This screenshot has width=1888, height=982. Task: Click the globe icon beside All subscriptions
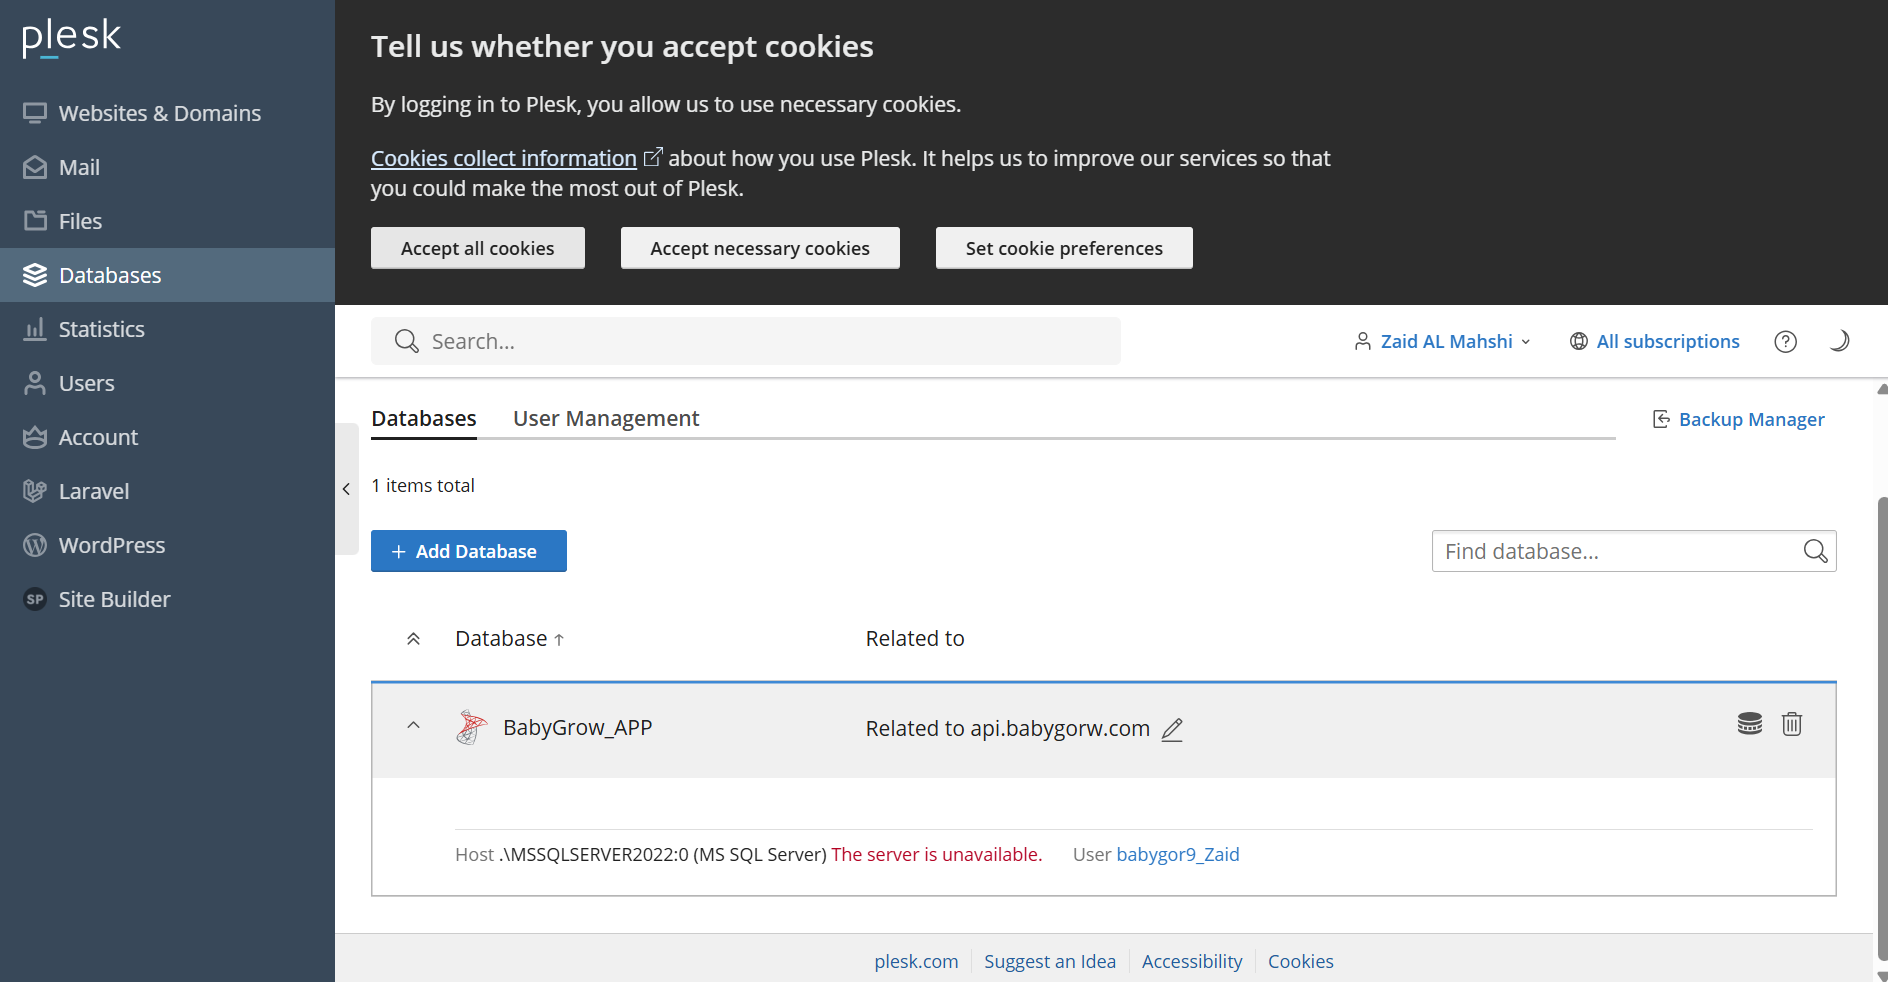pos(1579,341)
